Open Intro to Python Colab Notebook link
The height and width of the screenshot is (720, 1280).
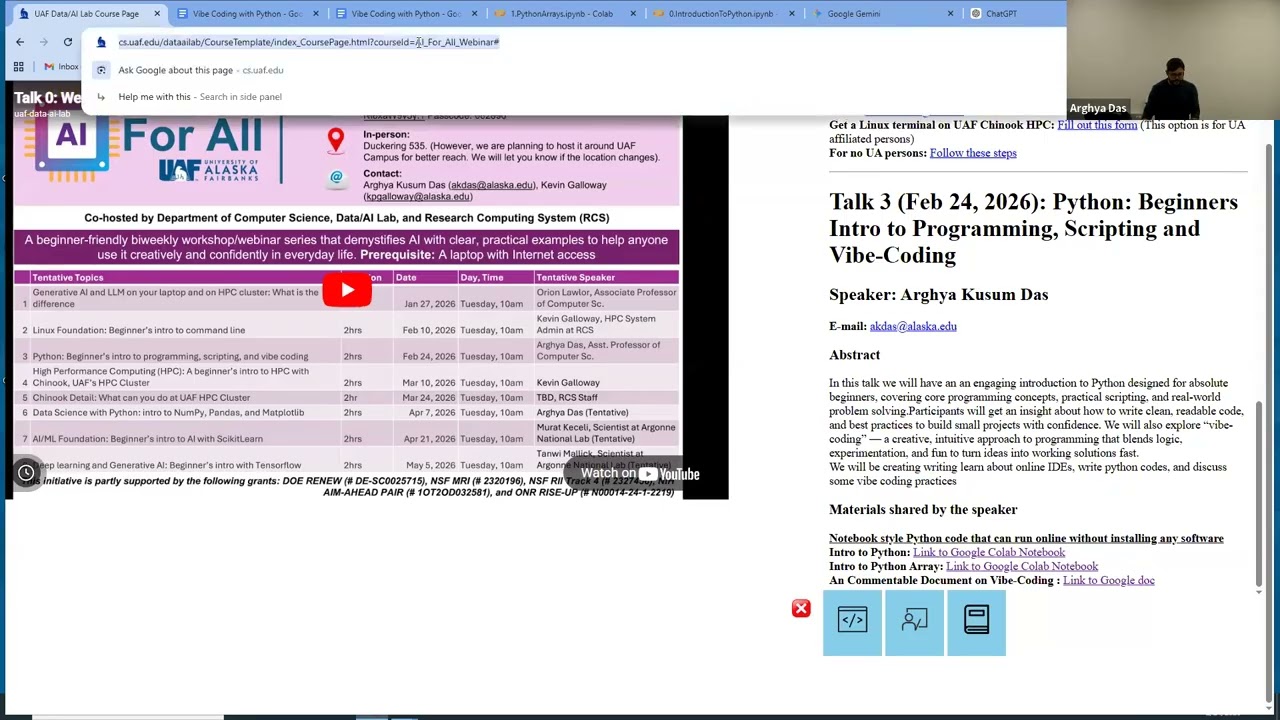989,552
